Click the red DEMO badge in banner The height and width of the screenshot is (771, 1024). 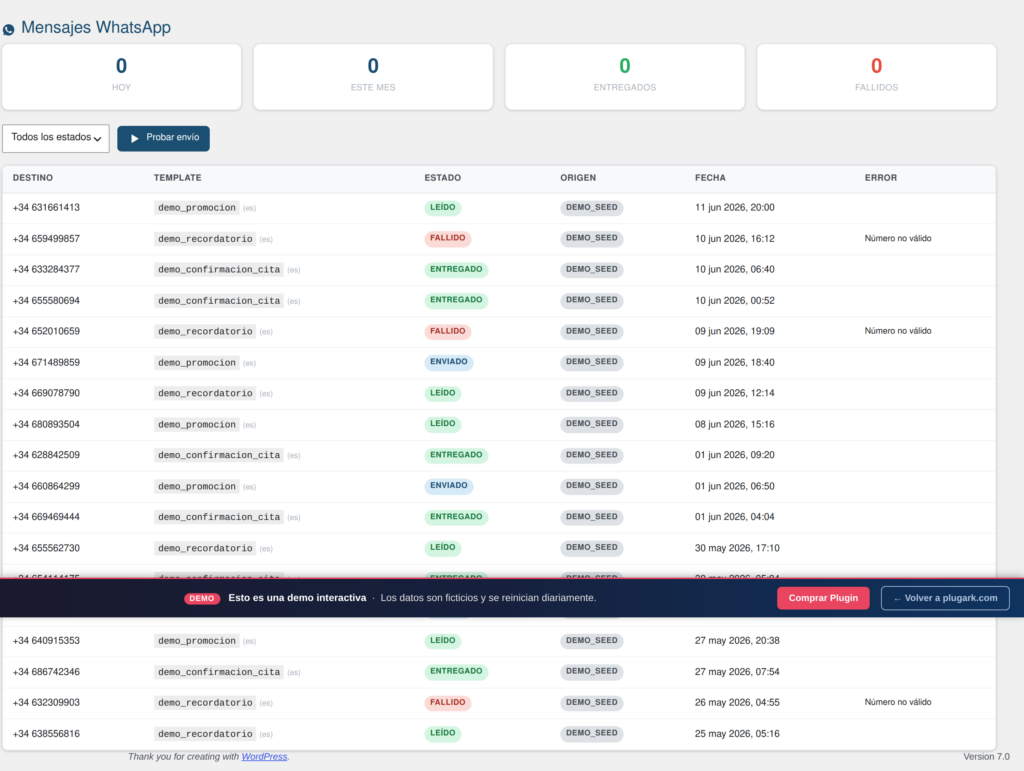pyautogui.click(x=202, y=598)
